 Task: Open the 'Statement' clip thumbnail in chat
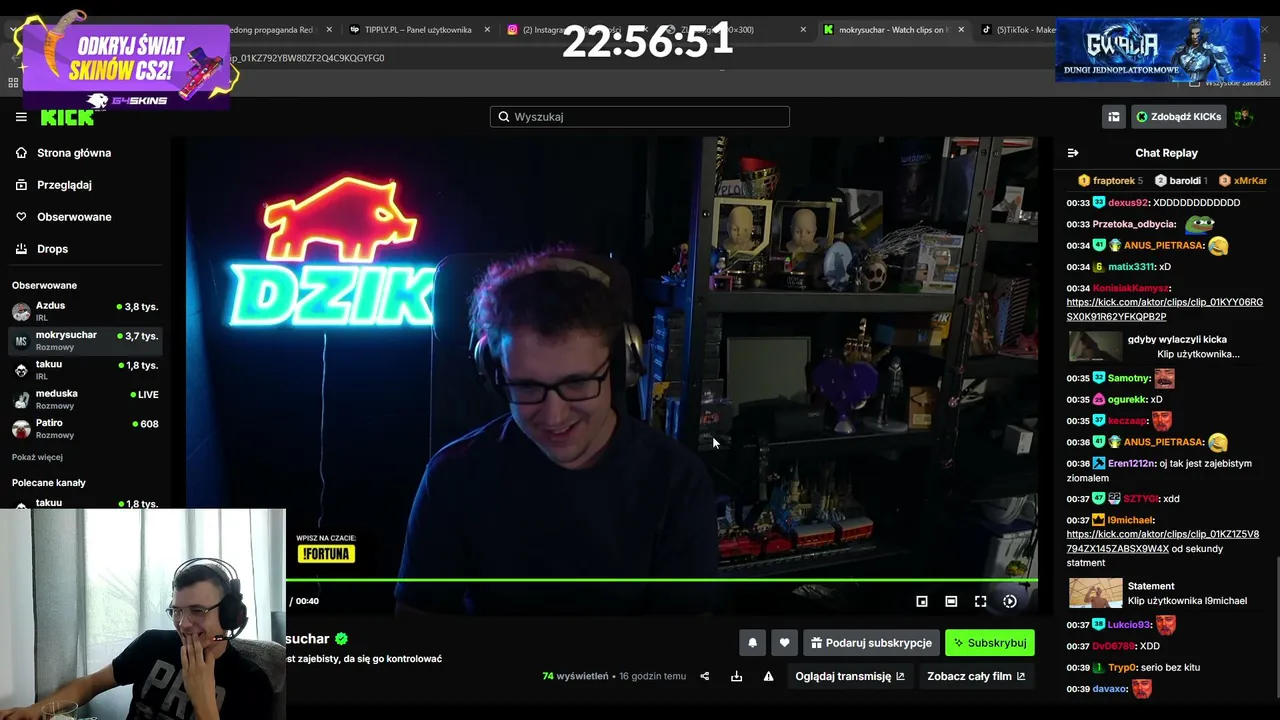point(1095,593)
